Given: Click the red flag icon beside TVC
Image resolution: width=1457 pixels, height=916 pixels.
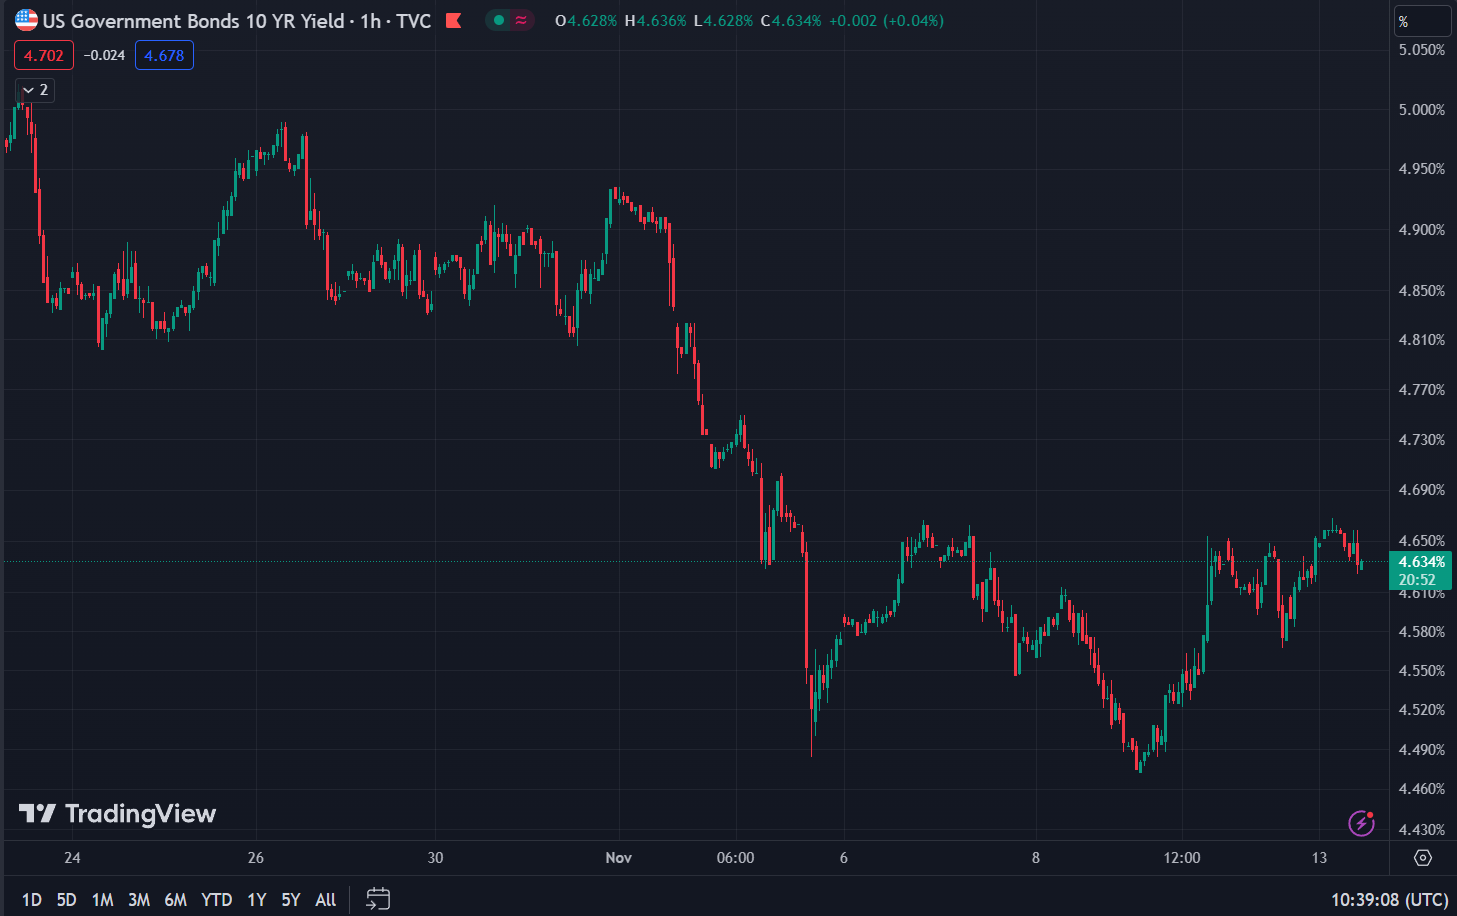Looking at the screenshot, I should coord(453,20).
